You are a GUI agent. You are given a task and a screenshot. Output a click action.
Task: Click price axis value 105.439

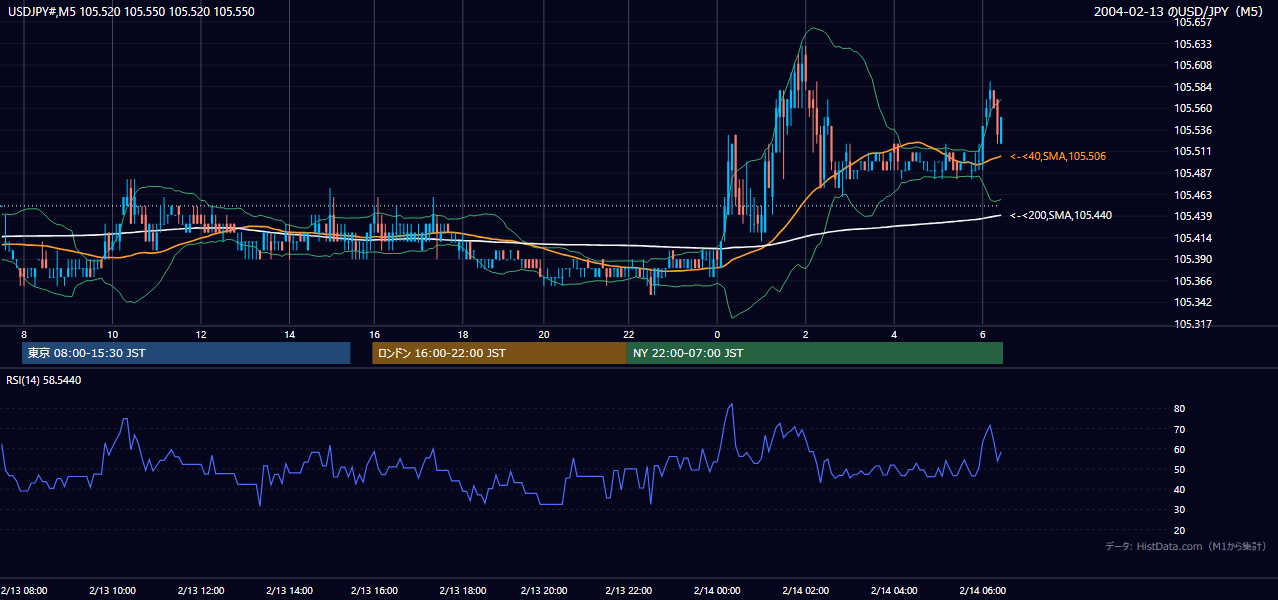click(x=1194, y=216)
